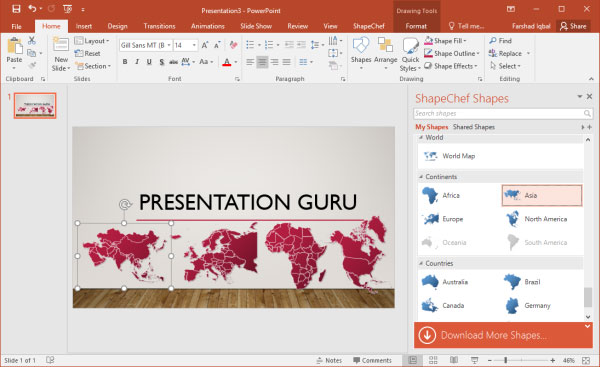Screen dimensions: 600x367
Task: Open Arrange options
Action: click(x=385, y=54)
